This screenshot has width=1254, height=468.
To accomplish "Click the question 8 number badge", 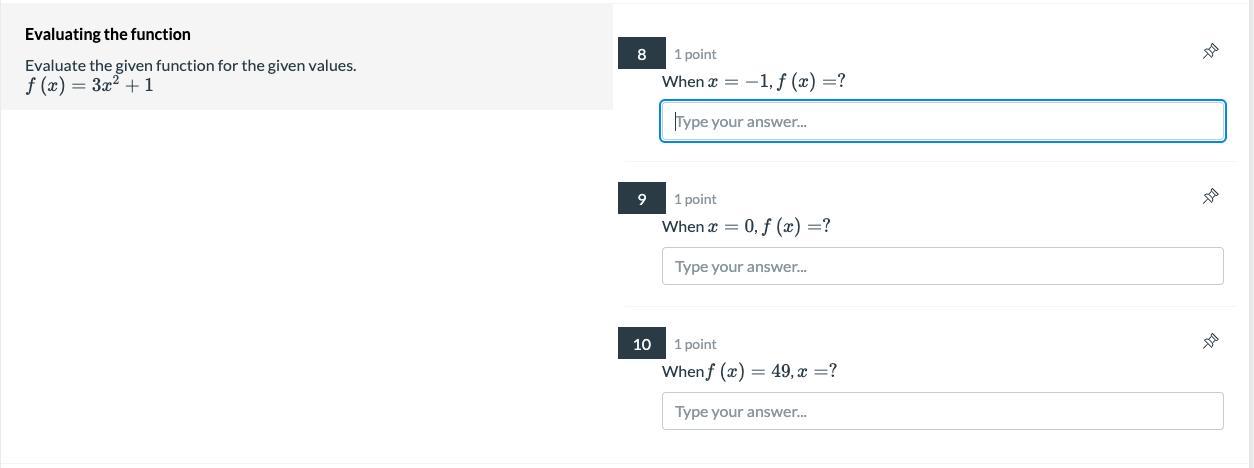I will pyautogui.click(x=641, y=54).
